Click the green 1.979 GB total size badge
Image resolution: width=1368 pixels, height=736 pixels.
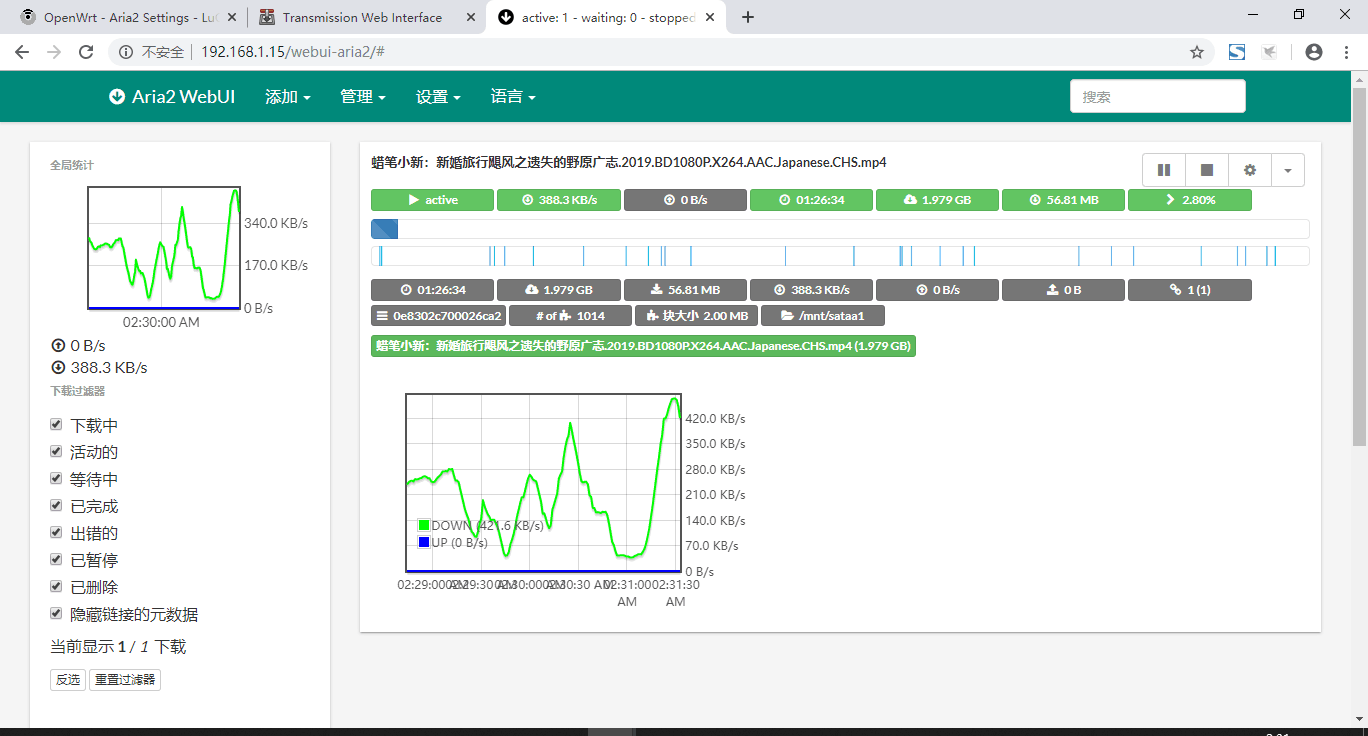937,200
